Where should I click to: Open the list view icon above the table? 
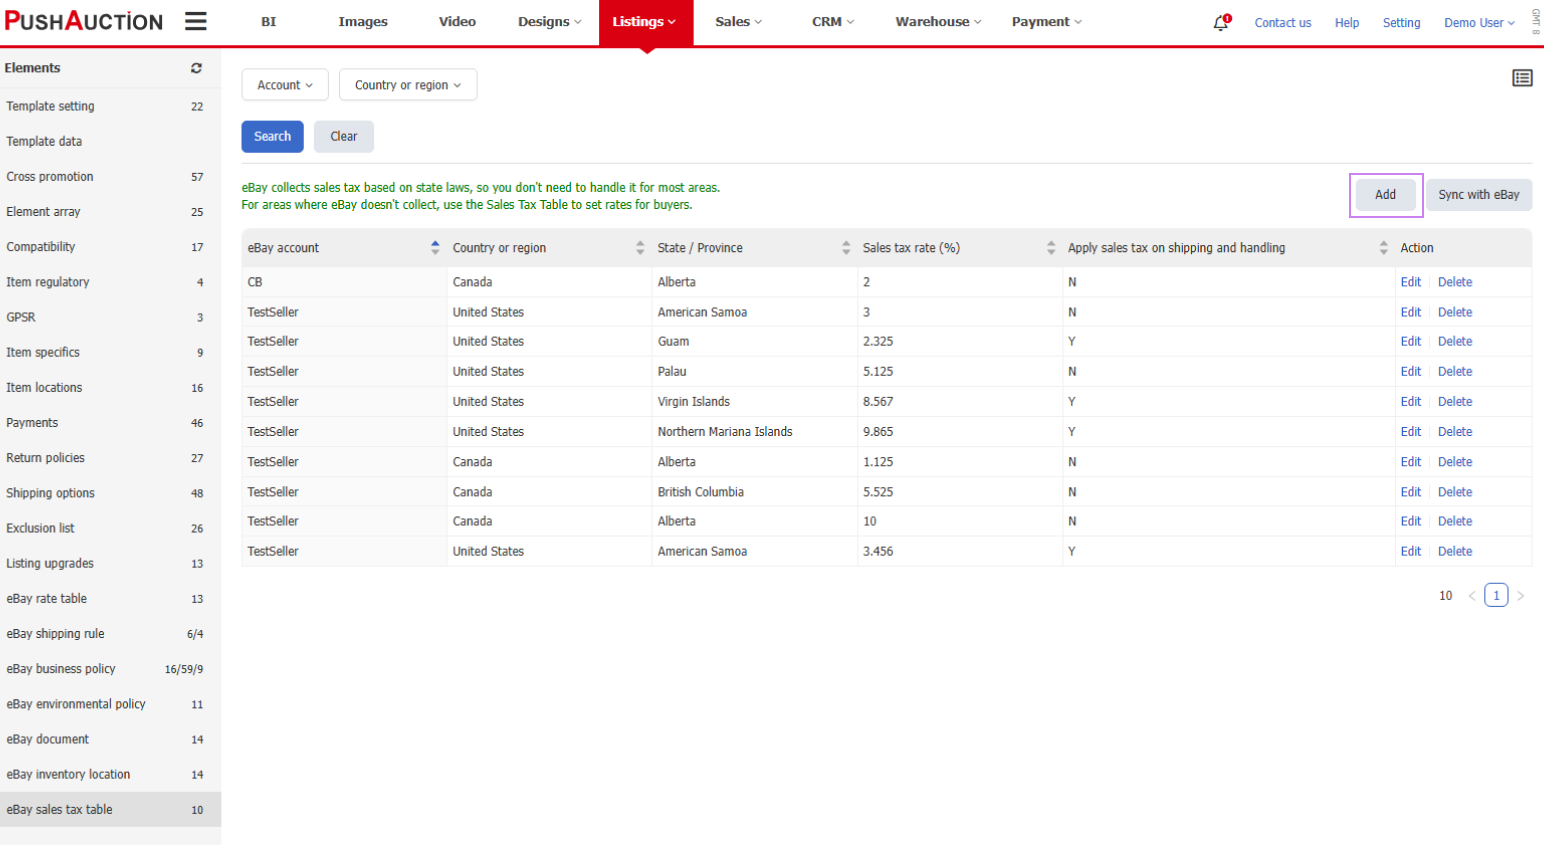1522,77
